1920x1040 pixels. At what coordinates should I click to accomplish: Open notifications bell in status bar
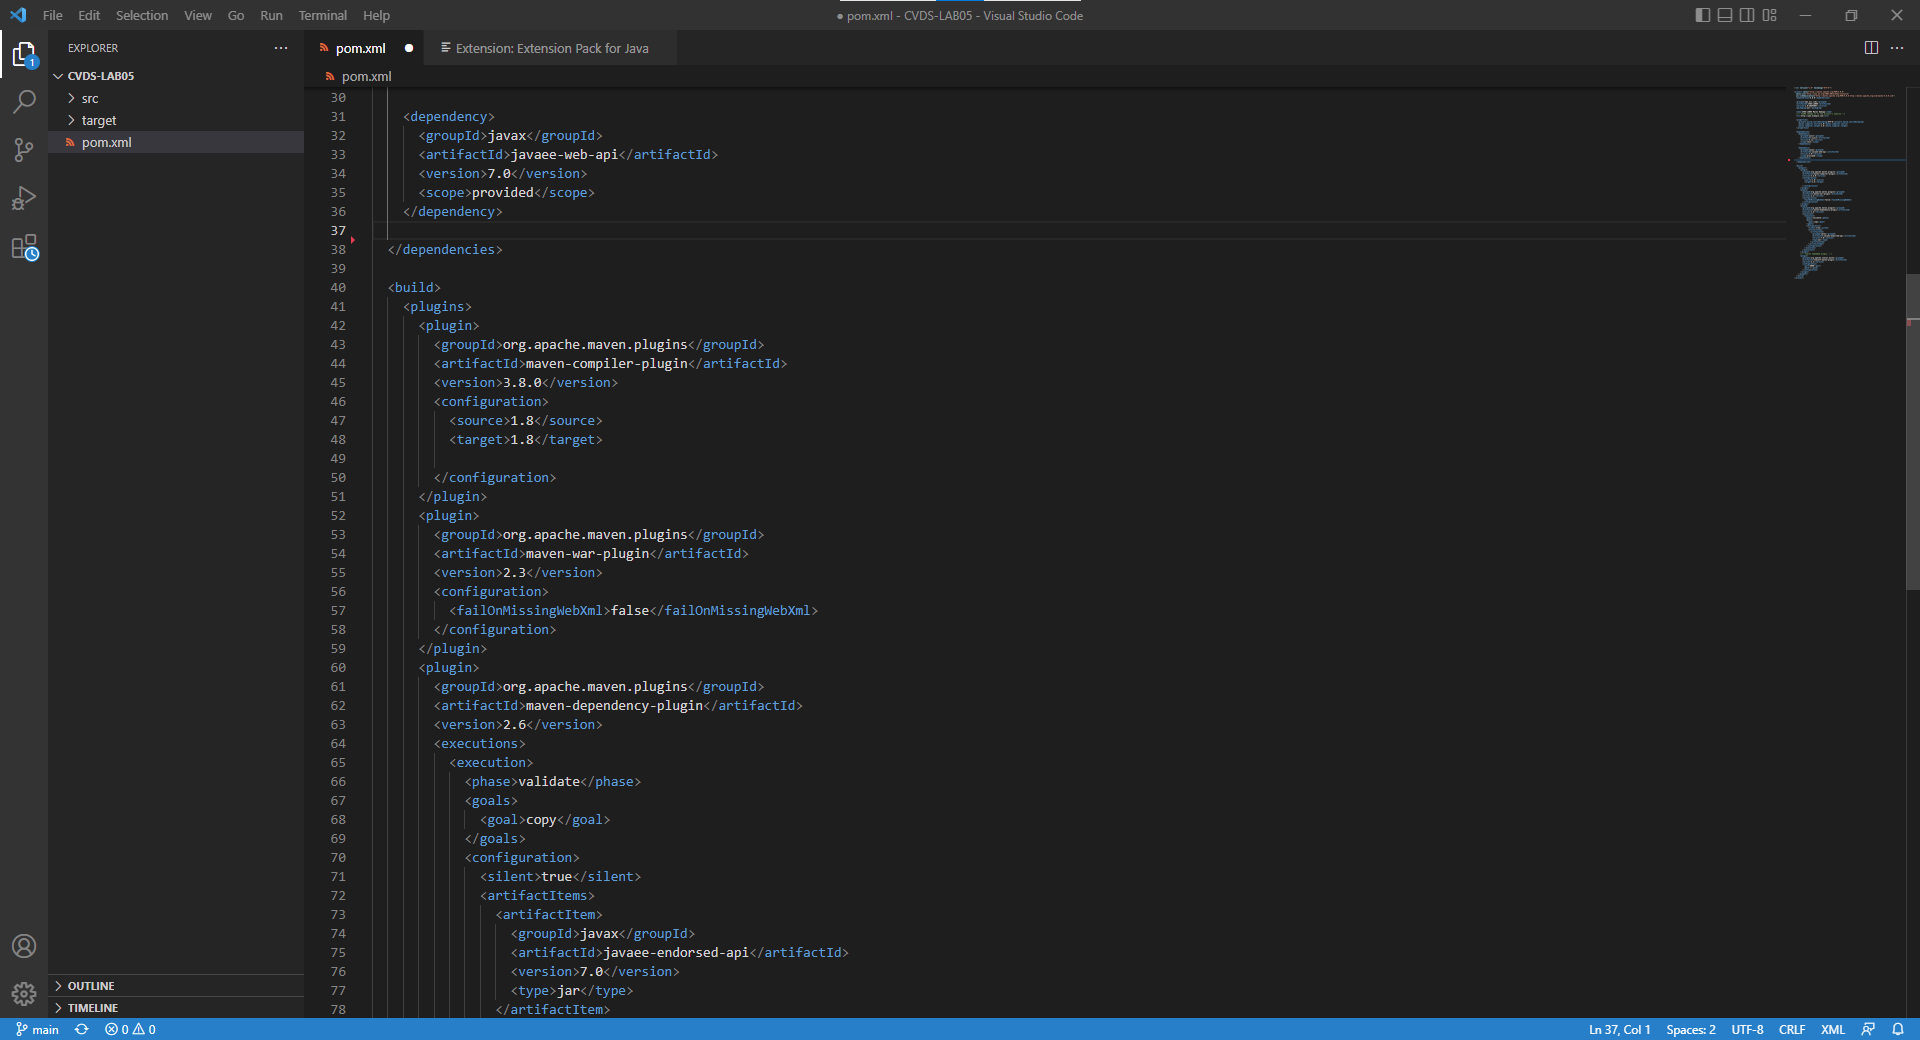click(1898, 1029)
